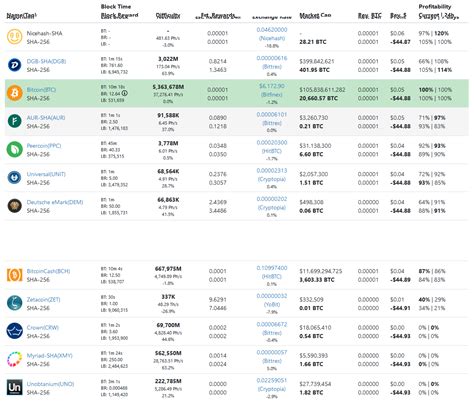
Task: Open the Zetacoin(ZET) coin link
Action: pos(44,299)
